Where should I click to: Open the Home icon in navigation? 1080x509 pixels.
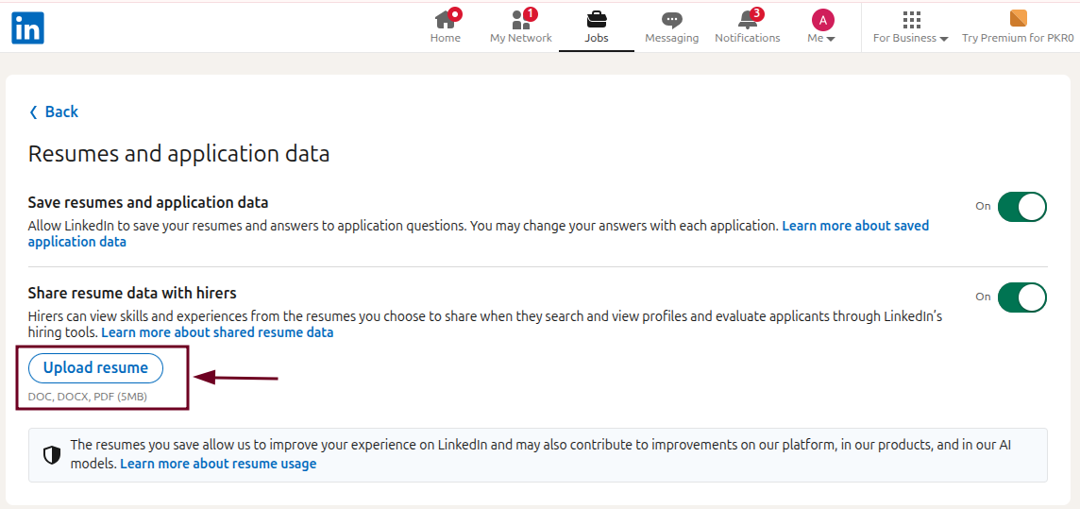tap(446, 19)
